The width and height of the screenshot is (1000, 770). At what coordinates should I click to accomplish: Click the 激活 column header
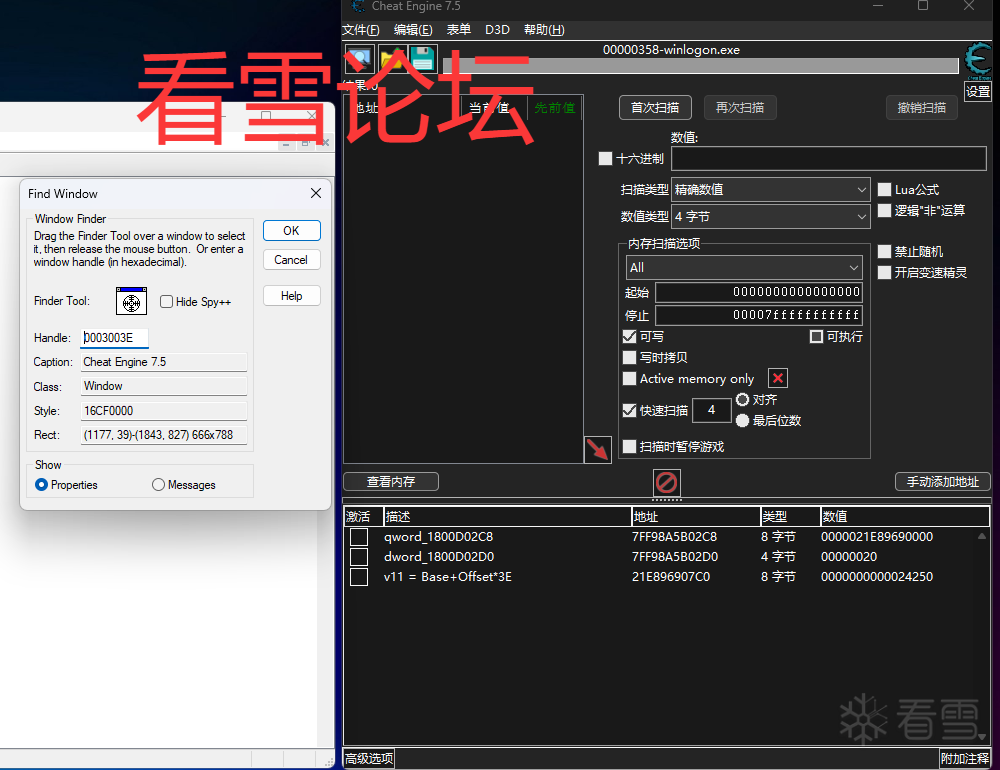point(363,517)
